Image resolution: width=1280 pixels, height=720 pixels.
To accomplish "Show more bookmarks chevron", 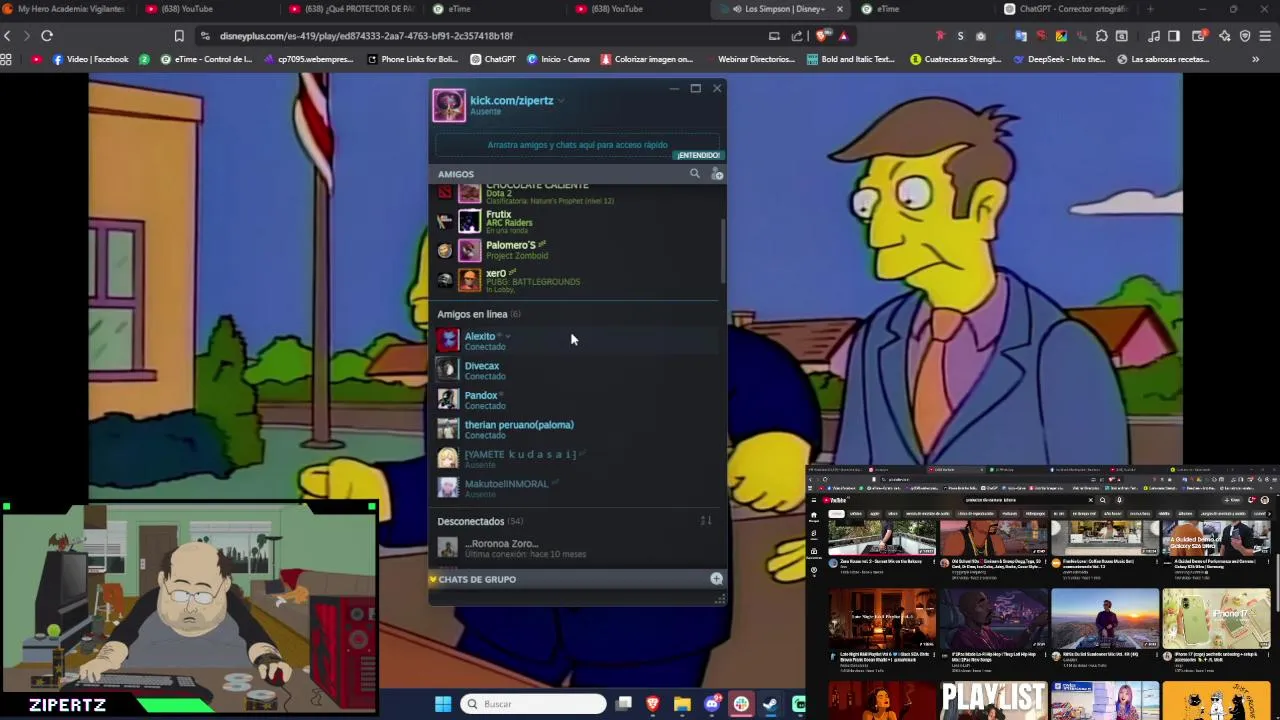I will [x=1256, y=59].
